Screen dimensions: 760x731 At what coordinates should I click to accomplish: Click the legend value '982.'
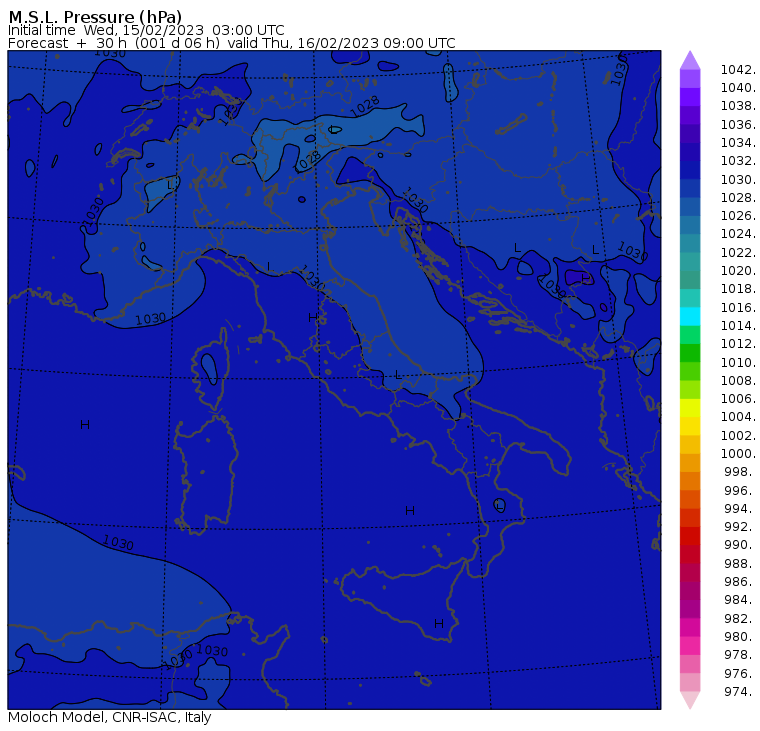(x=740, y=619)
